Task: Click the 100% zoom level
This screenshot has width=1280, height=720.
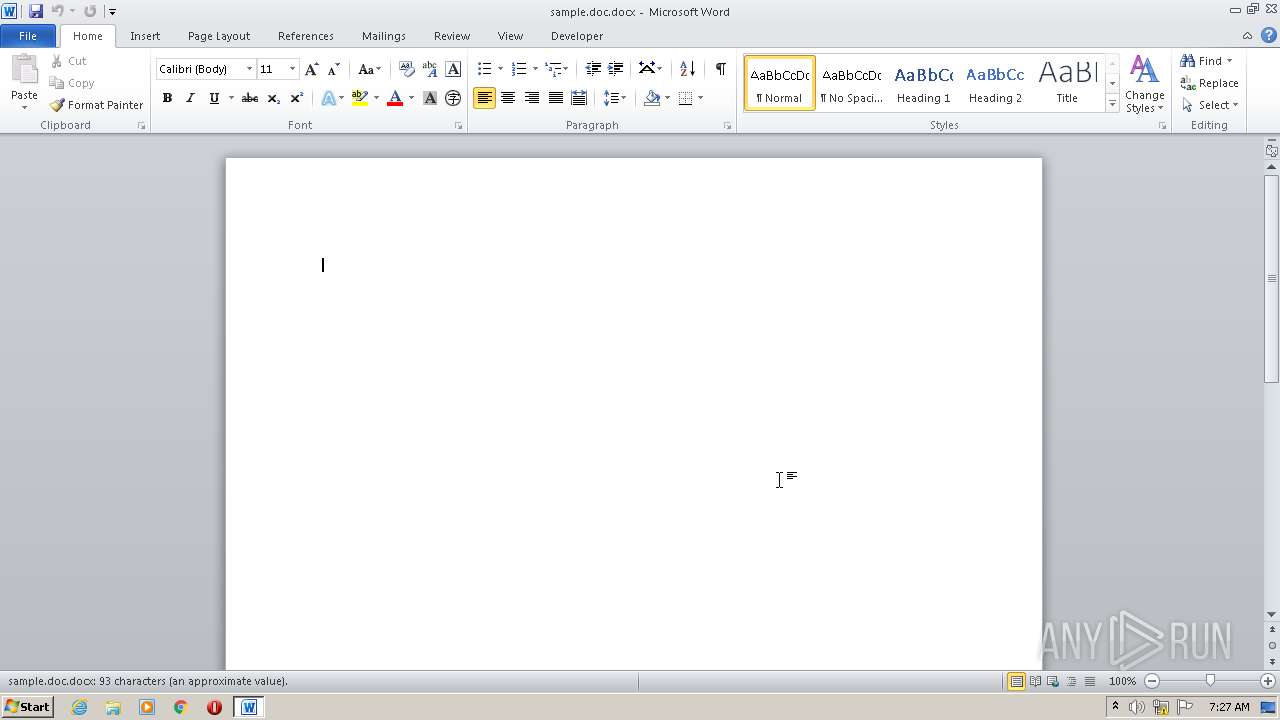Action: (1122, 681)
